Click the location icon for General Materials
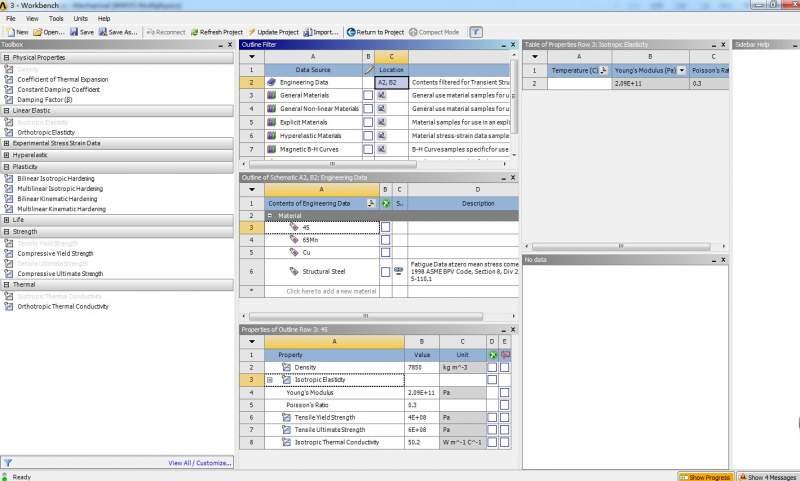The image size is (800, 481). click(382, 95)
